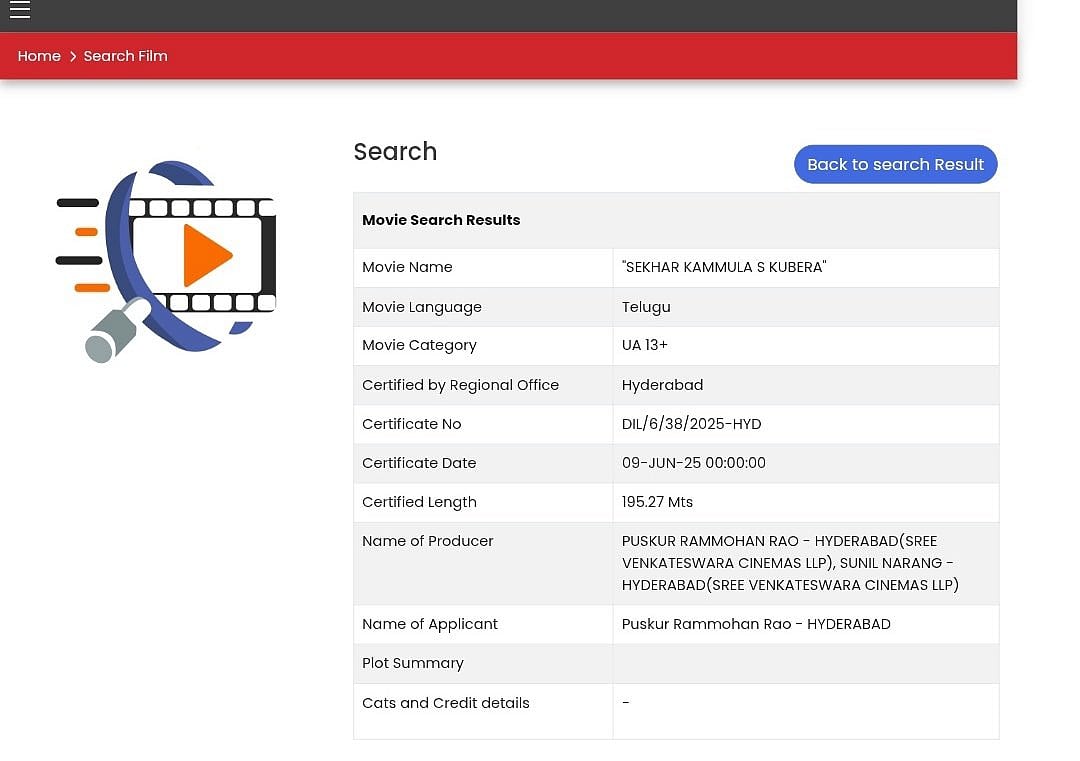Select the Movie Search Results table header

[x=441, y=220]
